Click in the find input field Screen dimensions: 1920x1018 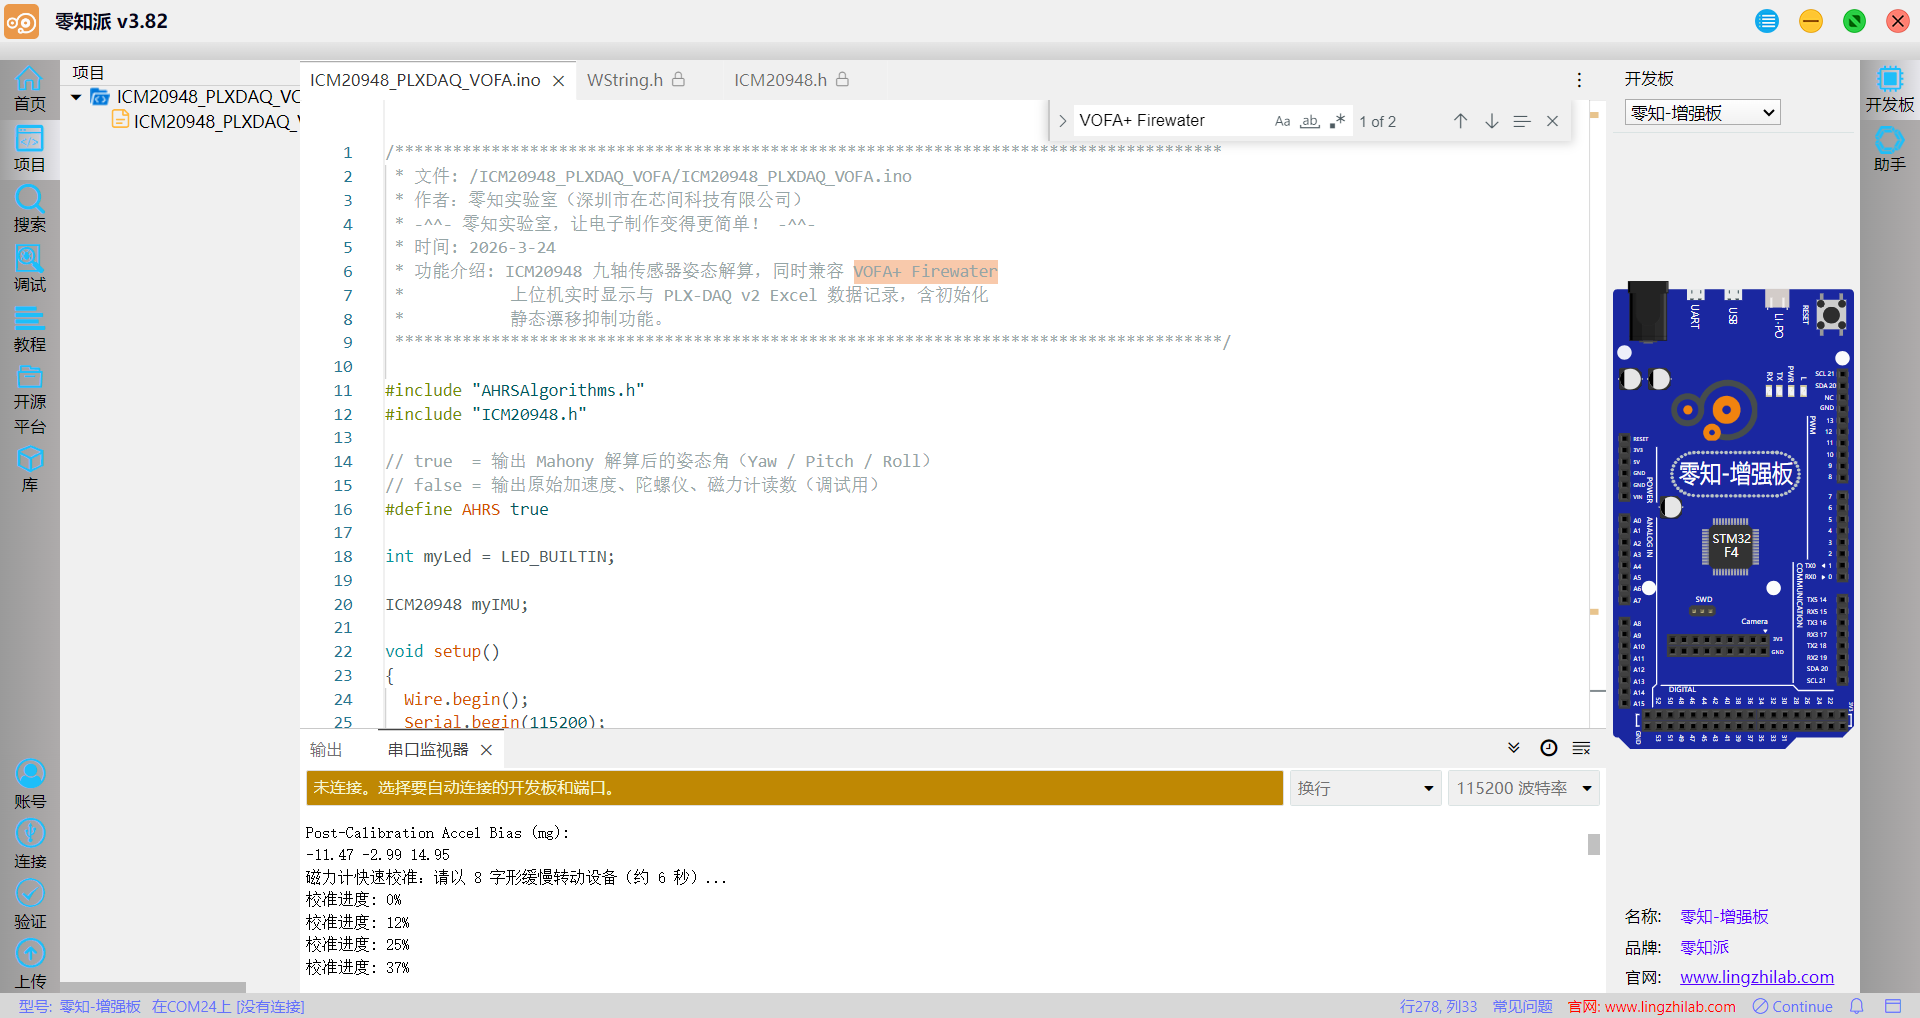1170,121
